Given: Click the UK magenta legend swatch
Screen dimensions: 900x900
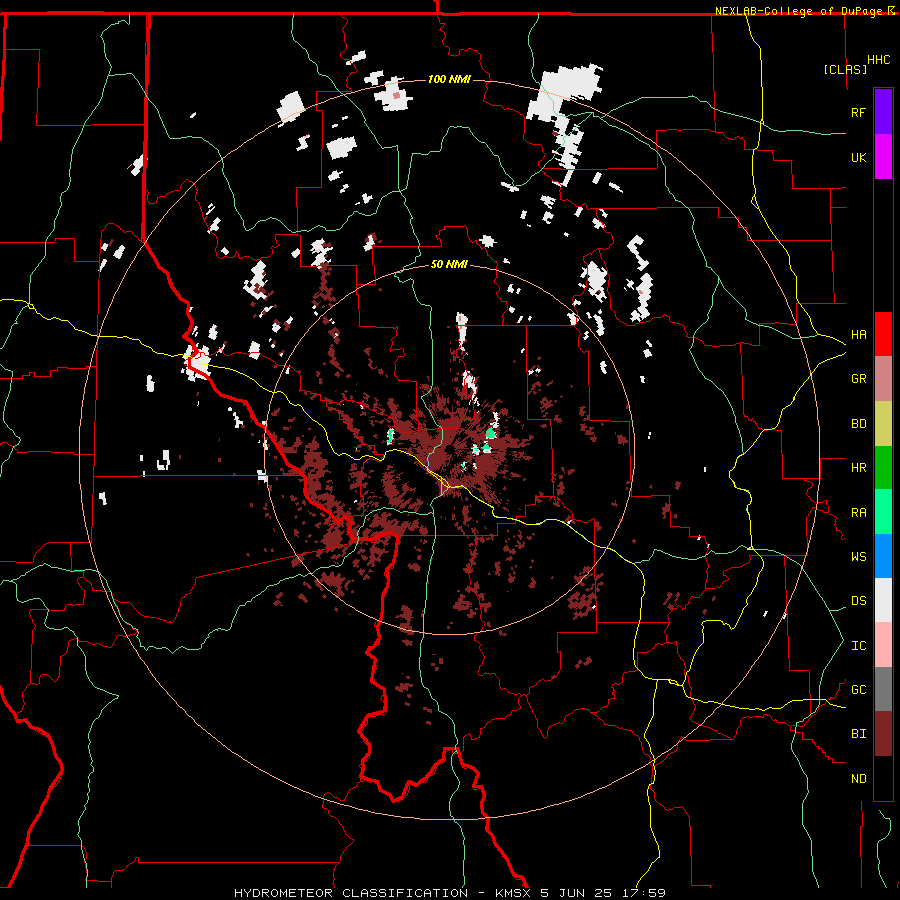Looking at the screenshot, I should (883, 157).
